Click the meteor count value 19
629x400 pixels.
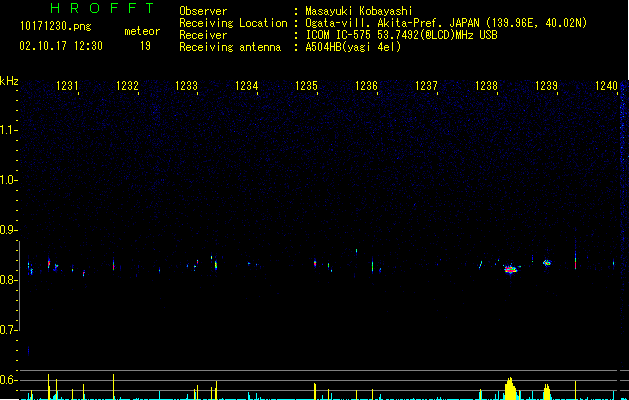(x=145, y=46)
